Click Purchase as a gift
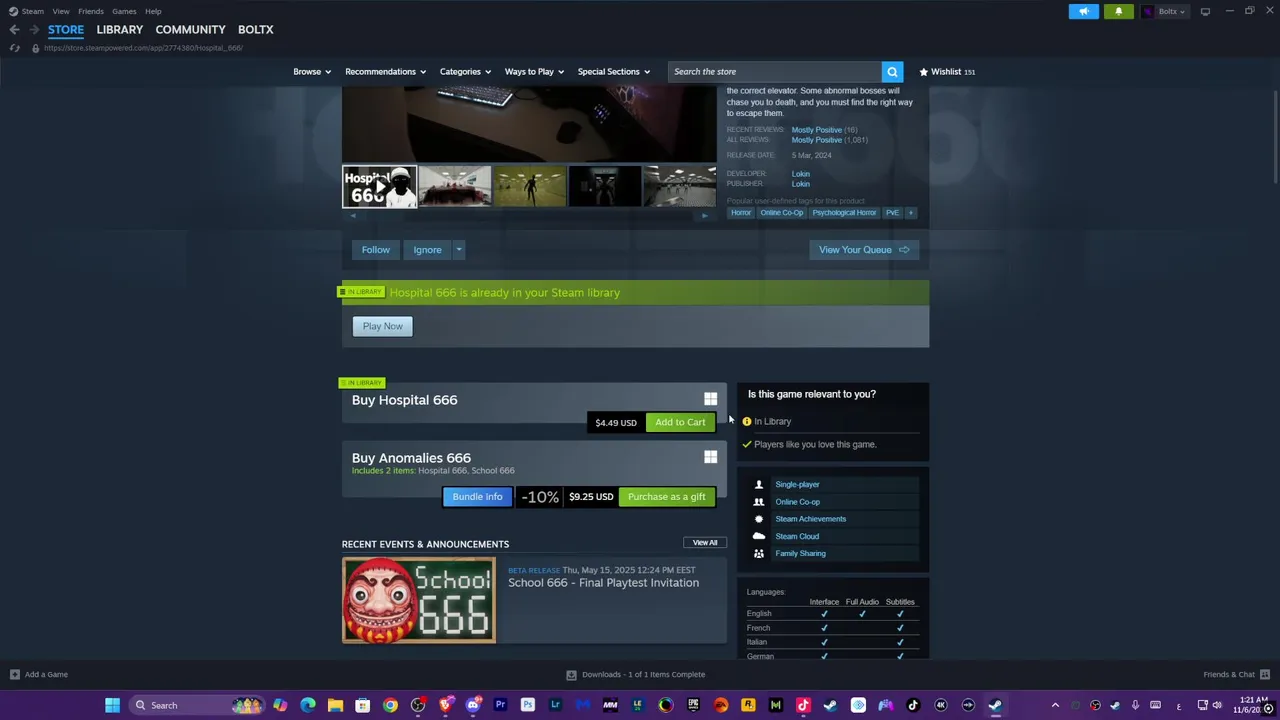Viewport: 1280px width, 720px height. (666, 497)
